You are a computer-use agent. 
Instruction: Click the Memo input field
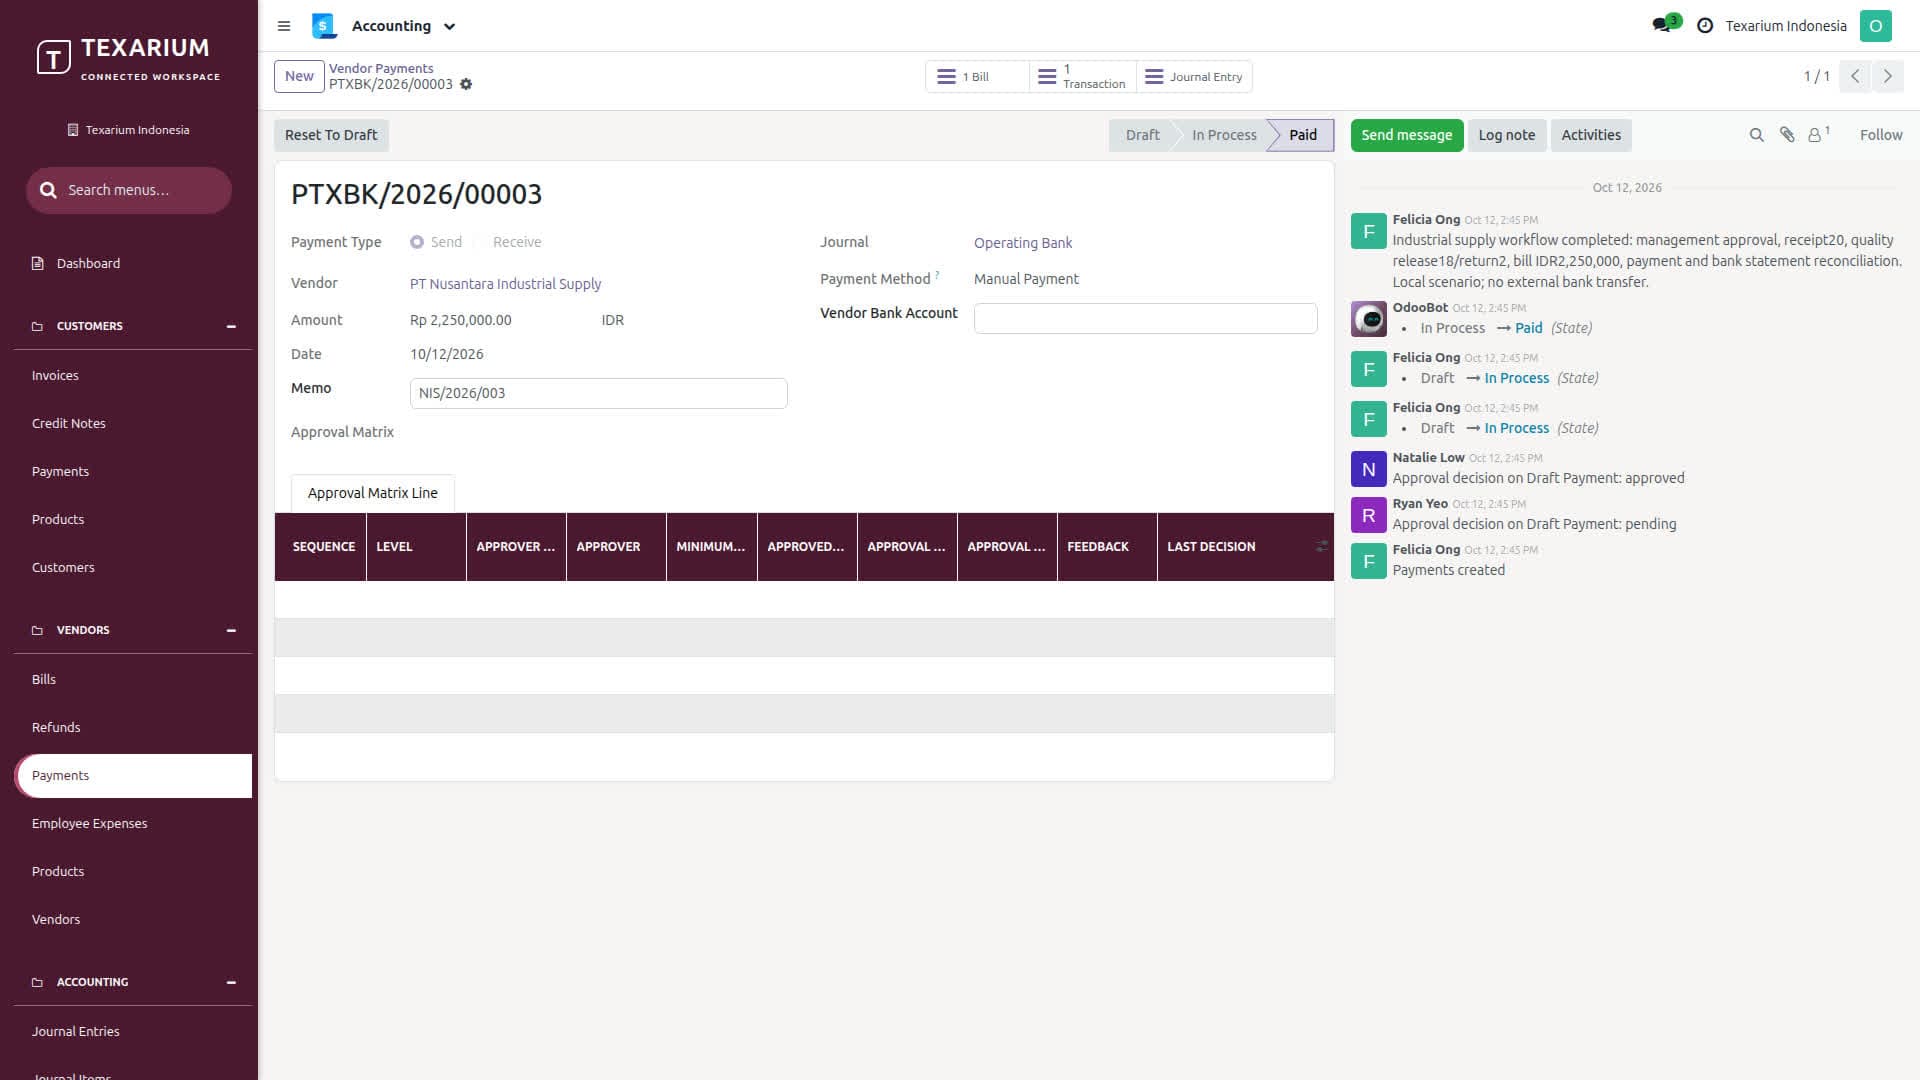pos(598,393)
